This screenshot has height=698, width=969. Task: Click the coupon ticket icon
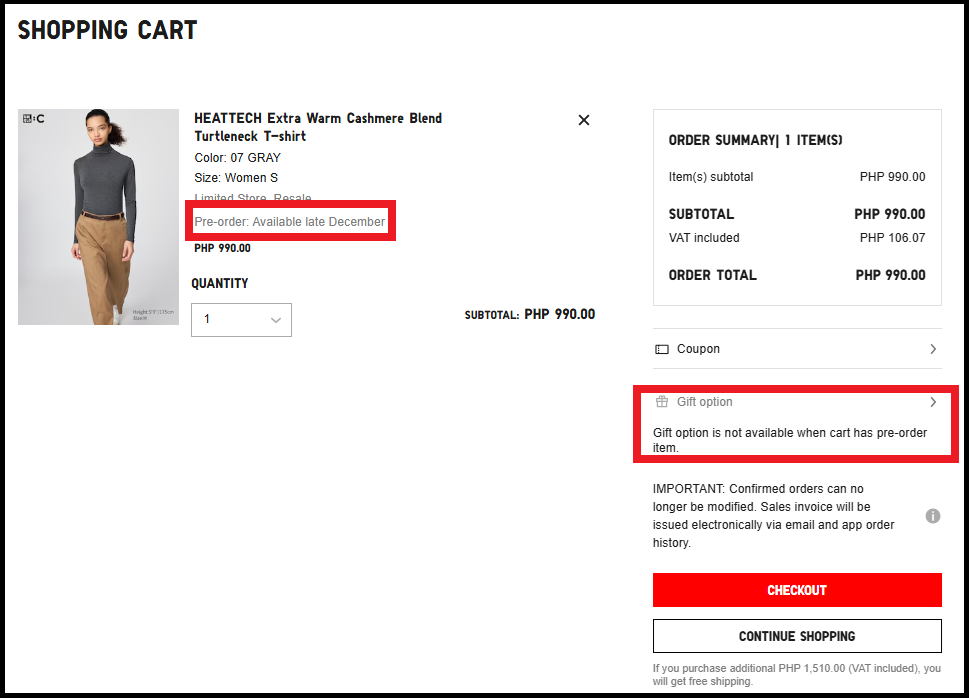(661, 350)
